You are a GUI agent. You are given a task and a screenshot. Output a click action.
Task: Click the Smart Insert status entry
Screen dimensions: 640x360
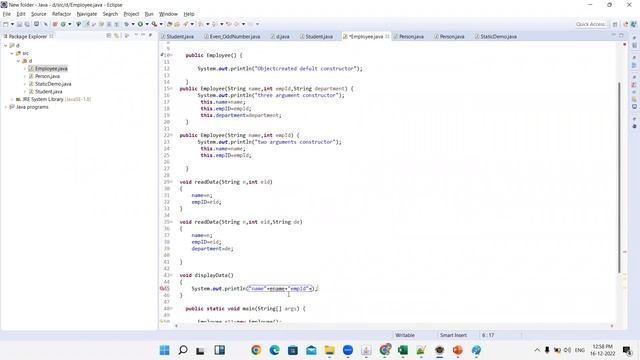click(x=453, y=335)
